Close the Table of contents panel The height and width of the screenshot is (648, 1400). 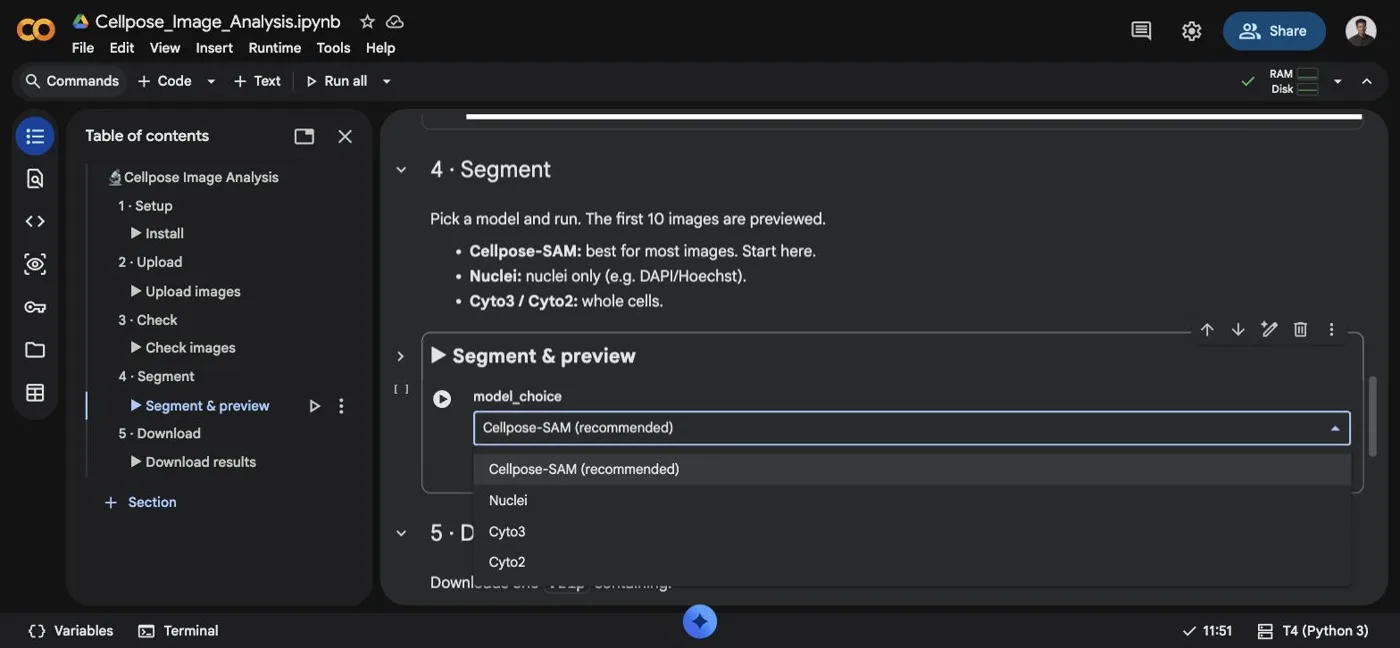click(345, 136)
